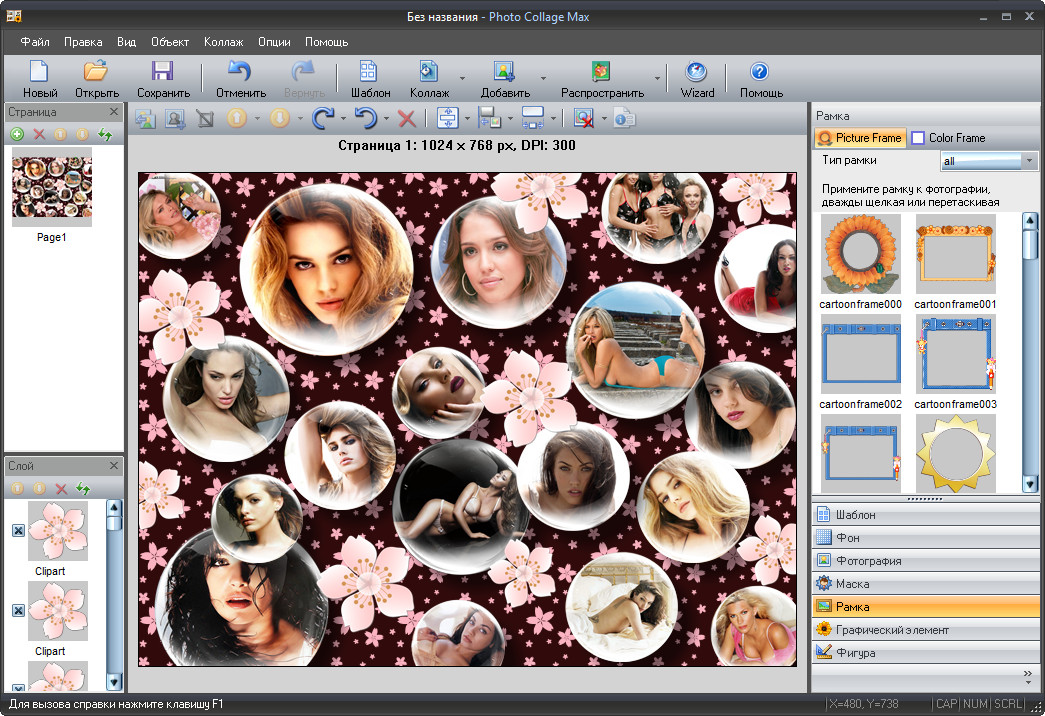Toggle visibility of the second Clipart layer
The height and width of the screenshot is (716, 1045).
[x=18, y=610]
